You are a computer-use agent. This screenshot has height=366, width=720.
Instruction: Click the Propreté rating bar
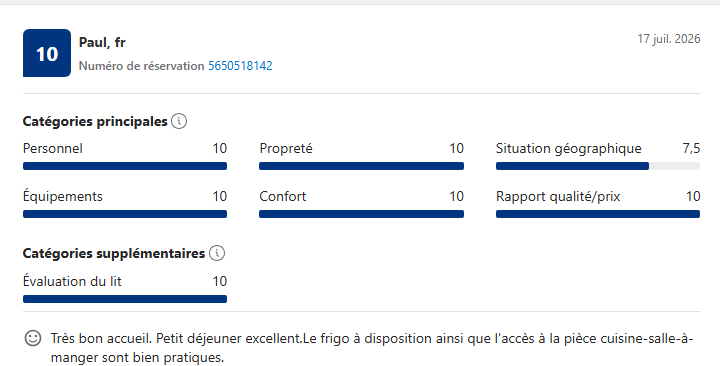pyautogui.click(x=361, y=166)
